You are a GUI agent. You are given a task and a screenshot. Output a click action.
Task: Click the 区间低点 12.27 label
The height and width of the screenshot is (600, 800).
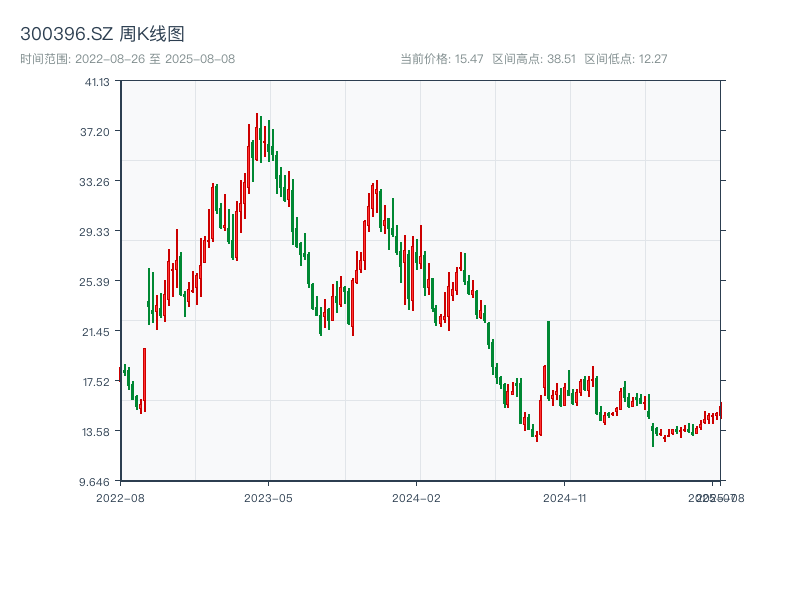pos(625,59)
